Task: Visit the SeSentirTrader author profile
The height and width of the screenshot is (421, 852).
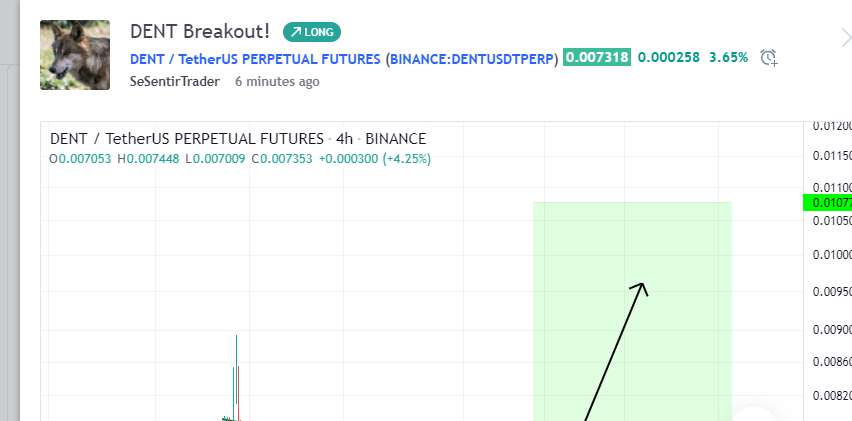Action: (177, 81)
